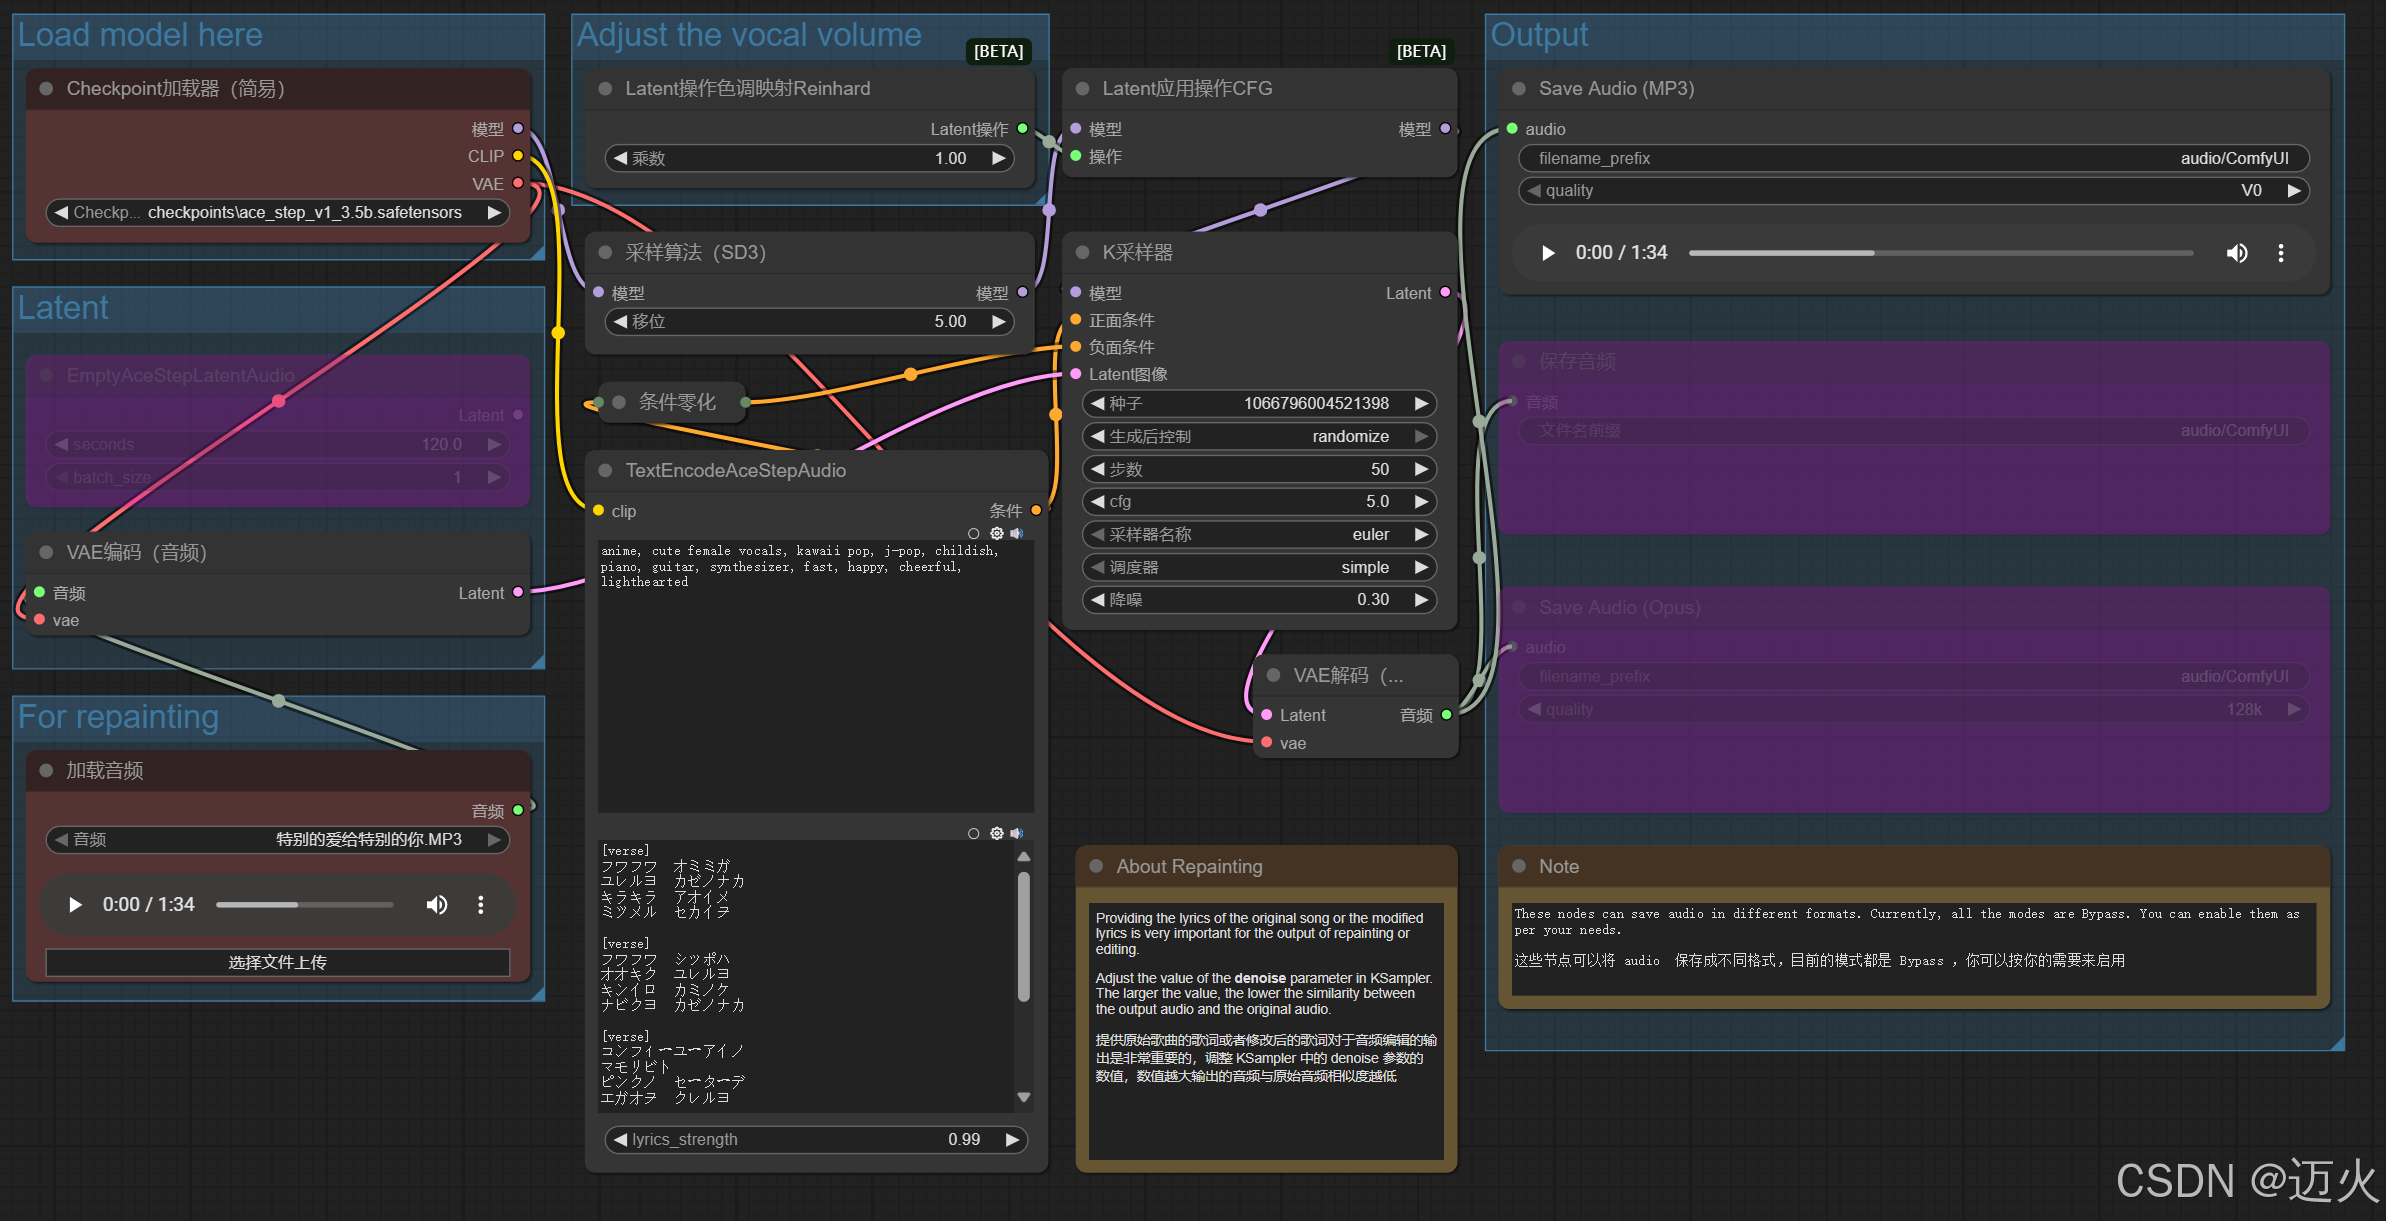2386x1221 pixels.
Task: Collapse the K采样器 node via its title dot
Action: coord(1082,252)
